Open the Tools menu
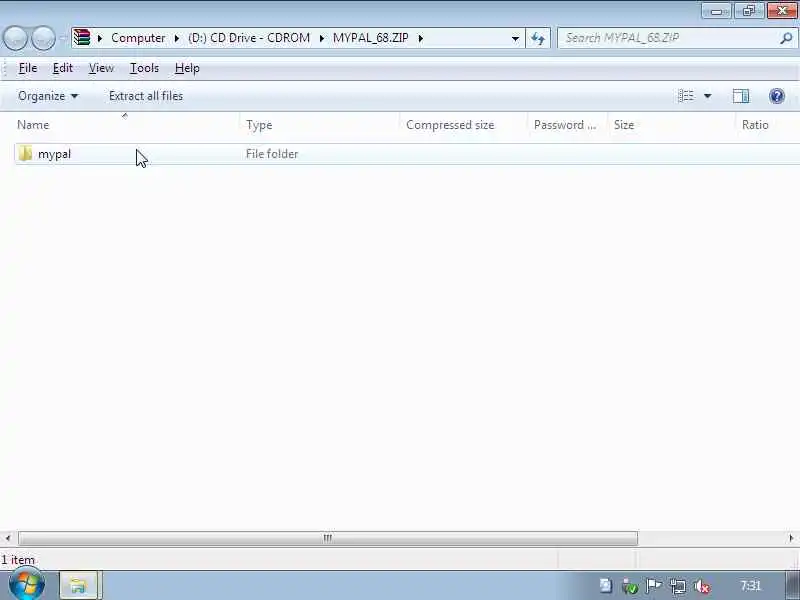 coord(144,68)
